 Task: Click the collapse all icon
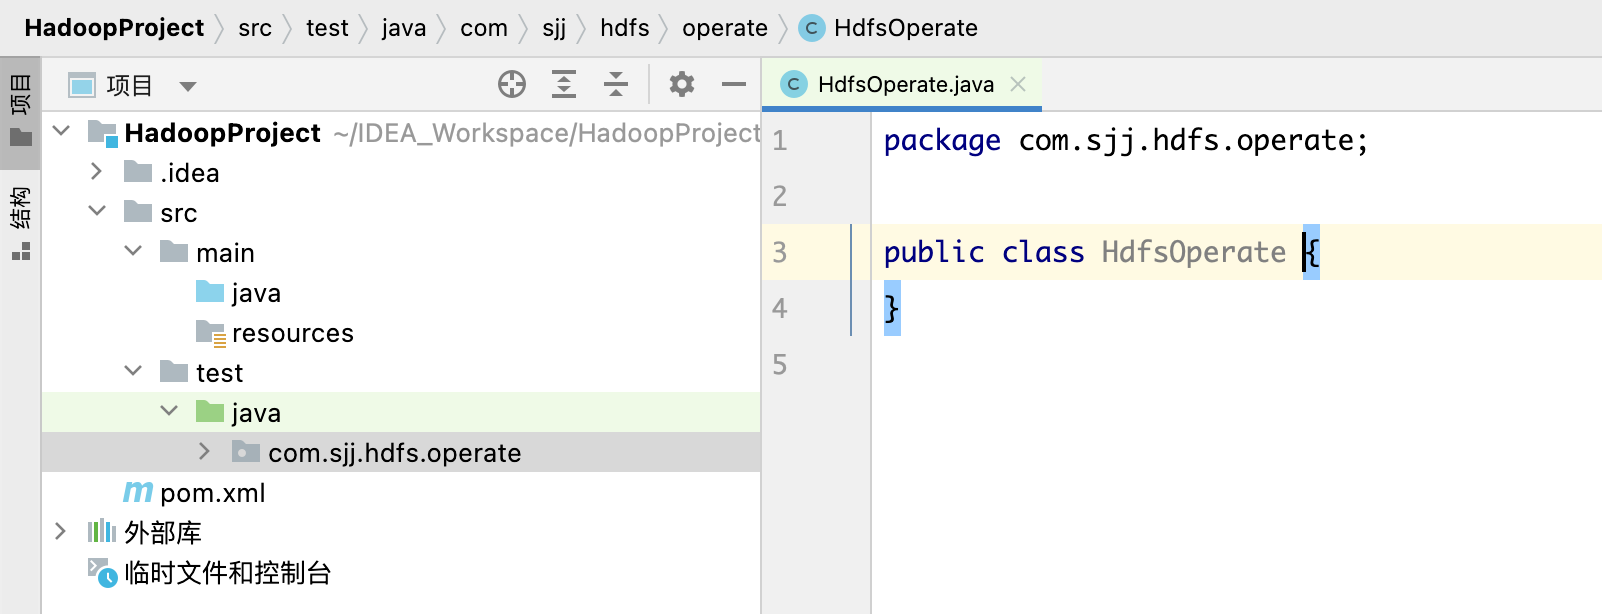(x=616, y=85)
